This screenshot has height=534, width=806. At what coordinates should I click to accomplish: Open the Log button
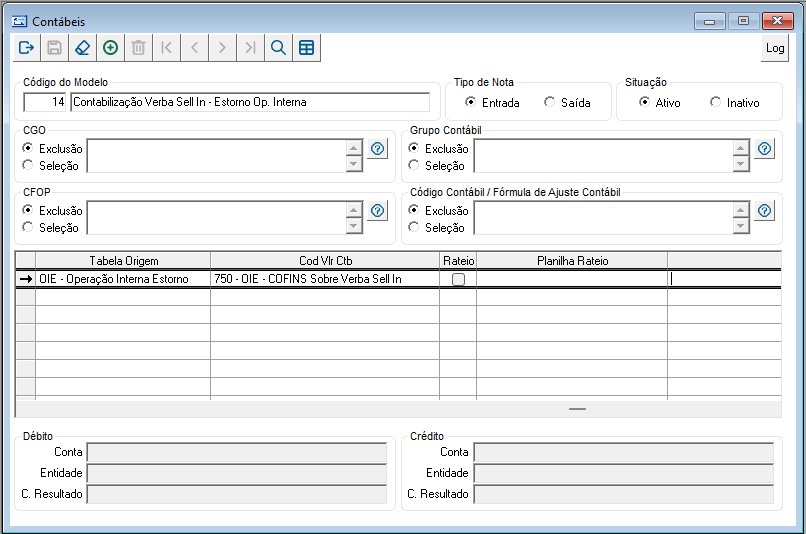point(775,48)
